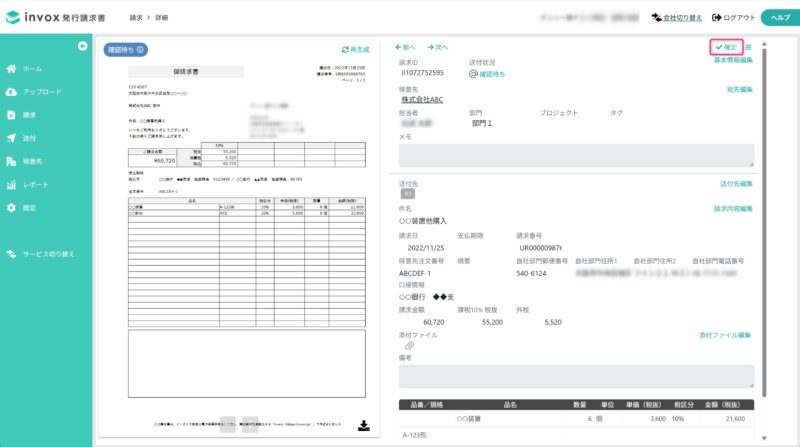This screenshot has width=800, height=447.
Task: Click the 確認待ち send status link
Action: (492, 74)
